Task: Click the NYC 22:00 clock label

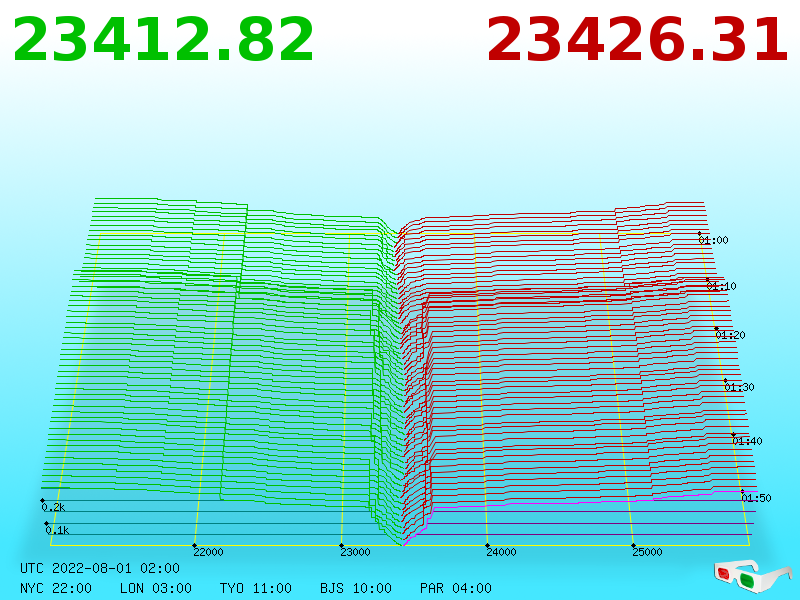Action: (56, 588)
